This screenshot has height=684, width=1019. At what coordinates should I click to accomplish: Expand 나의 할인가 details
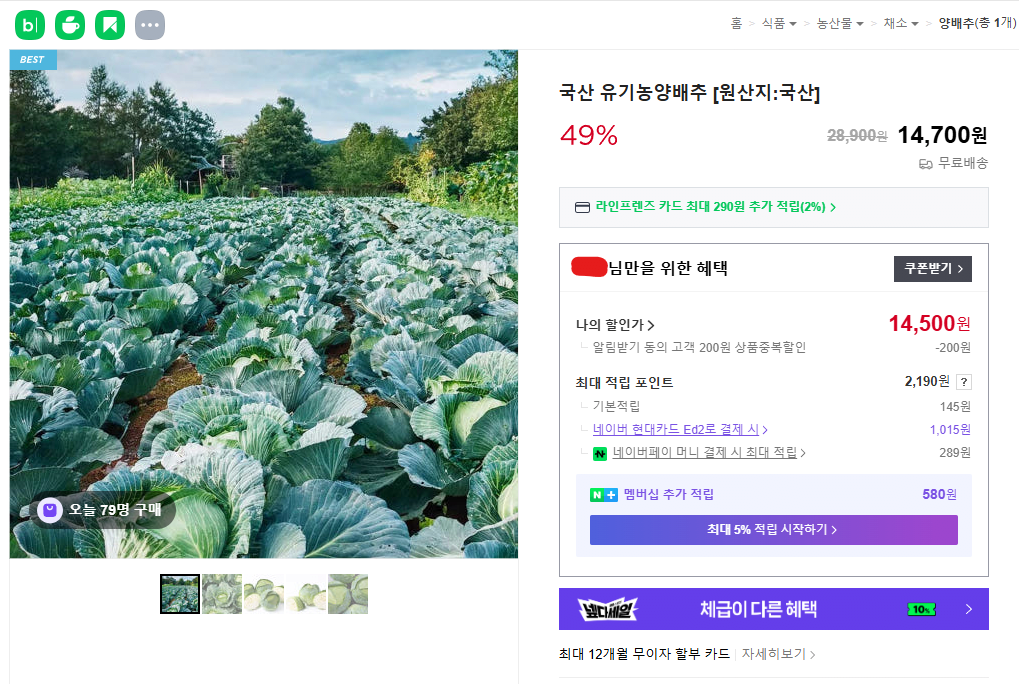coord(615,325)
